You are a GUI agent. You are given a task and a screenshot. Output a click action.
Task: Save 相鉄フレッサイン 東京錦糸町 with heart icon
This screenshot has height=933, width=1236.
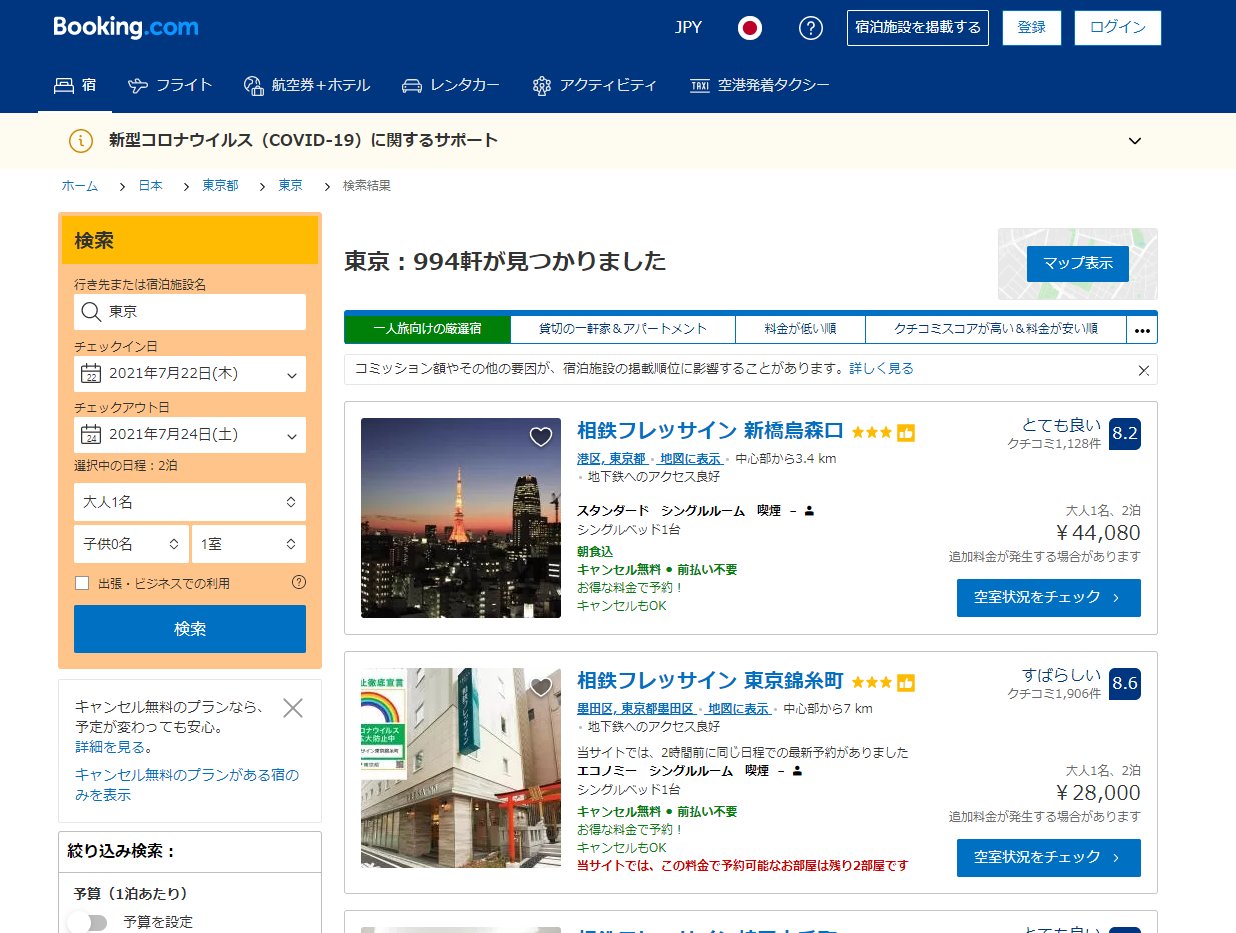coord(541,687)
